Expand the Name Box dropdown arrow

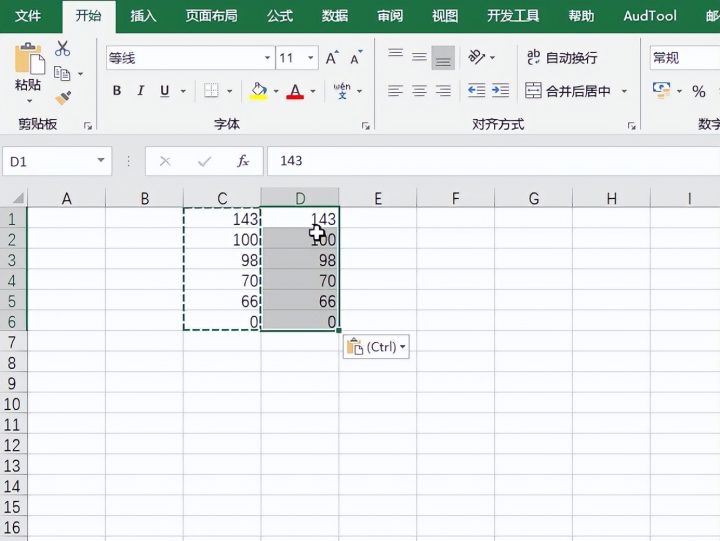coord(101,160)
